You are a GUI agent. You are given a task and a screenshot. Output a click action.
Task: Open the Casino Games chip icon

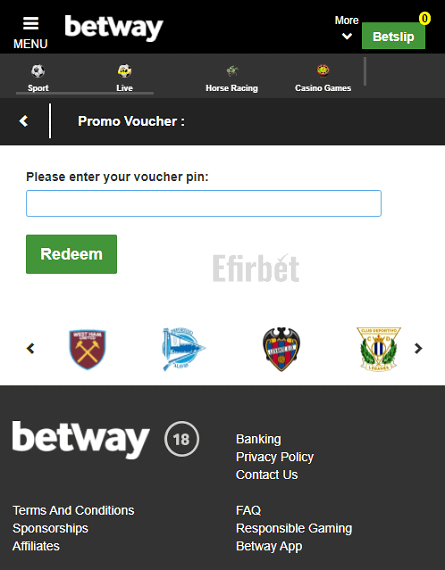(323, 70)
